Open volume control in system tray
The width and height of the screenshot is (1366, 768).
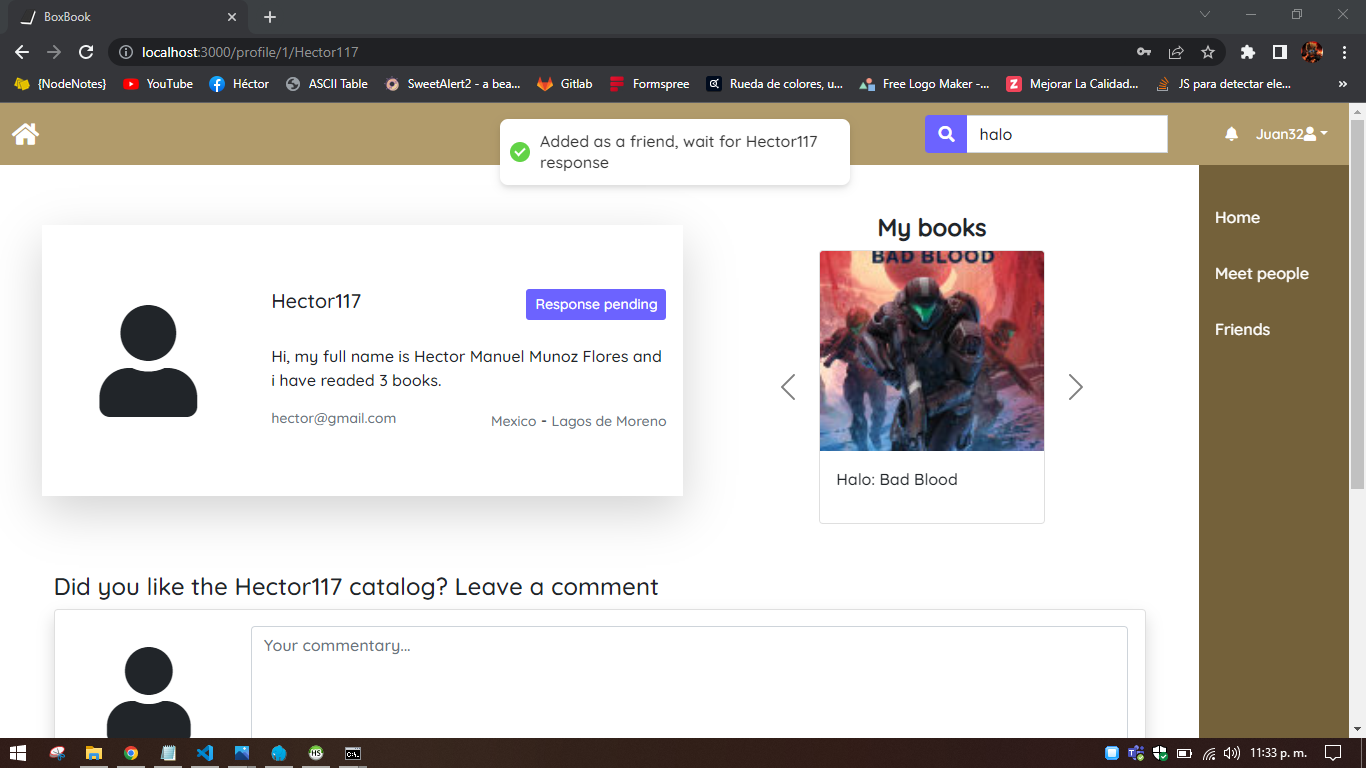coord(1232,753)
